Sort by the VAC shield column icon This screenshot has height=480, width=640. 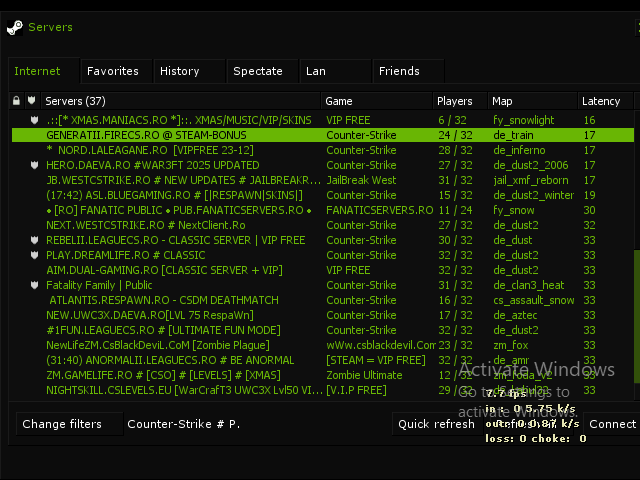click(32, 100)
